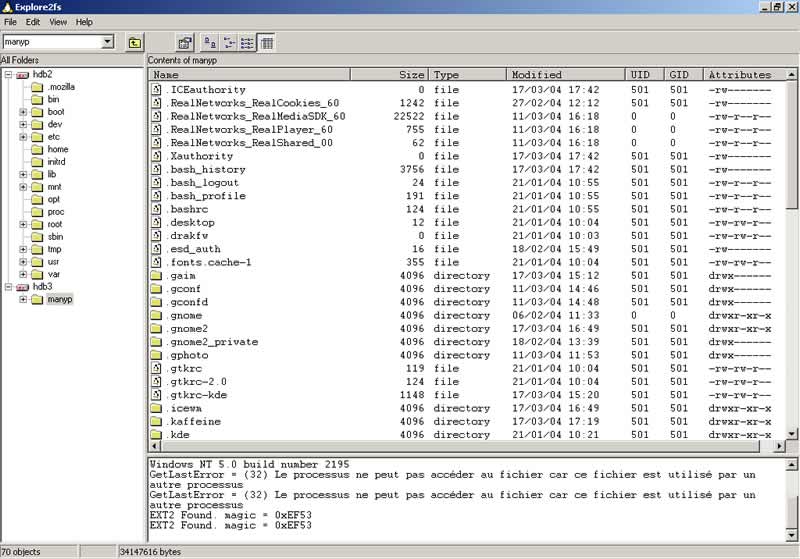Expand the boot folder node
The image size is (800, 559).
point(23,112)
